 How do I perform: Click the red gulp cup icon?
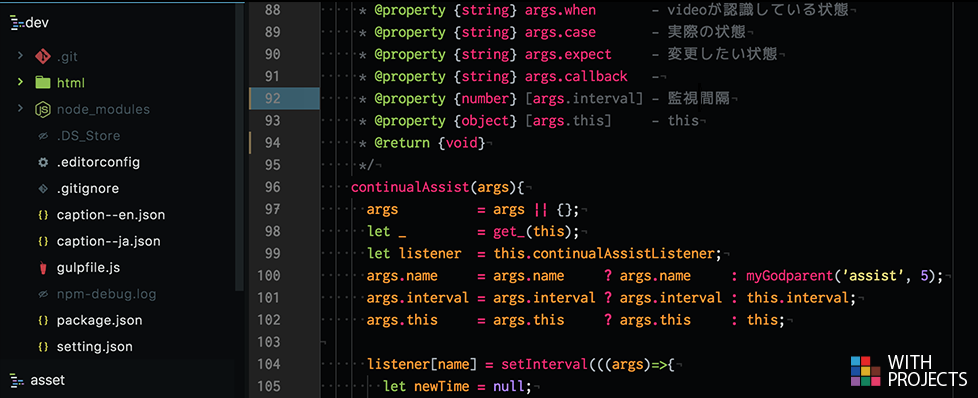[x=42, y=268]
